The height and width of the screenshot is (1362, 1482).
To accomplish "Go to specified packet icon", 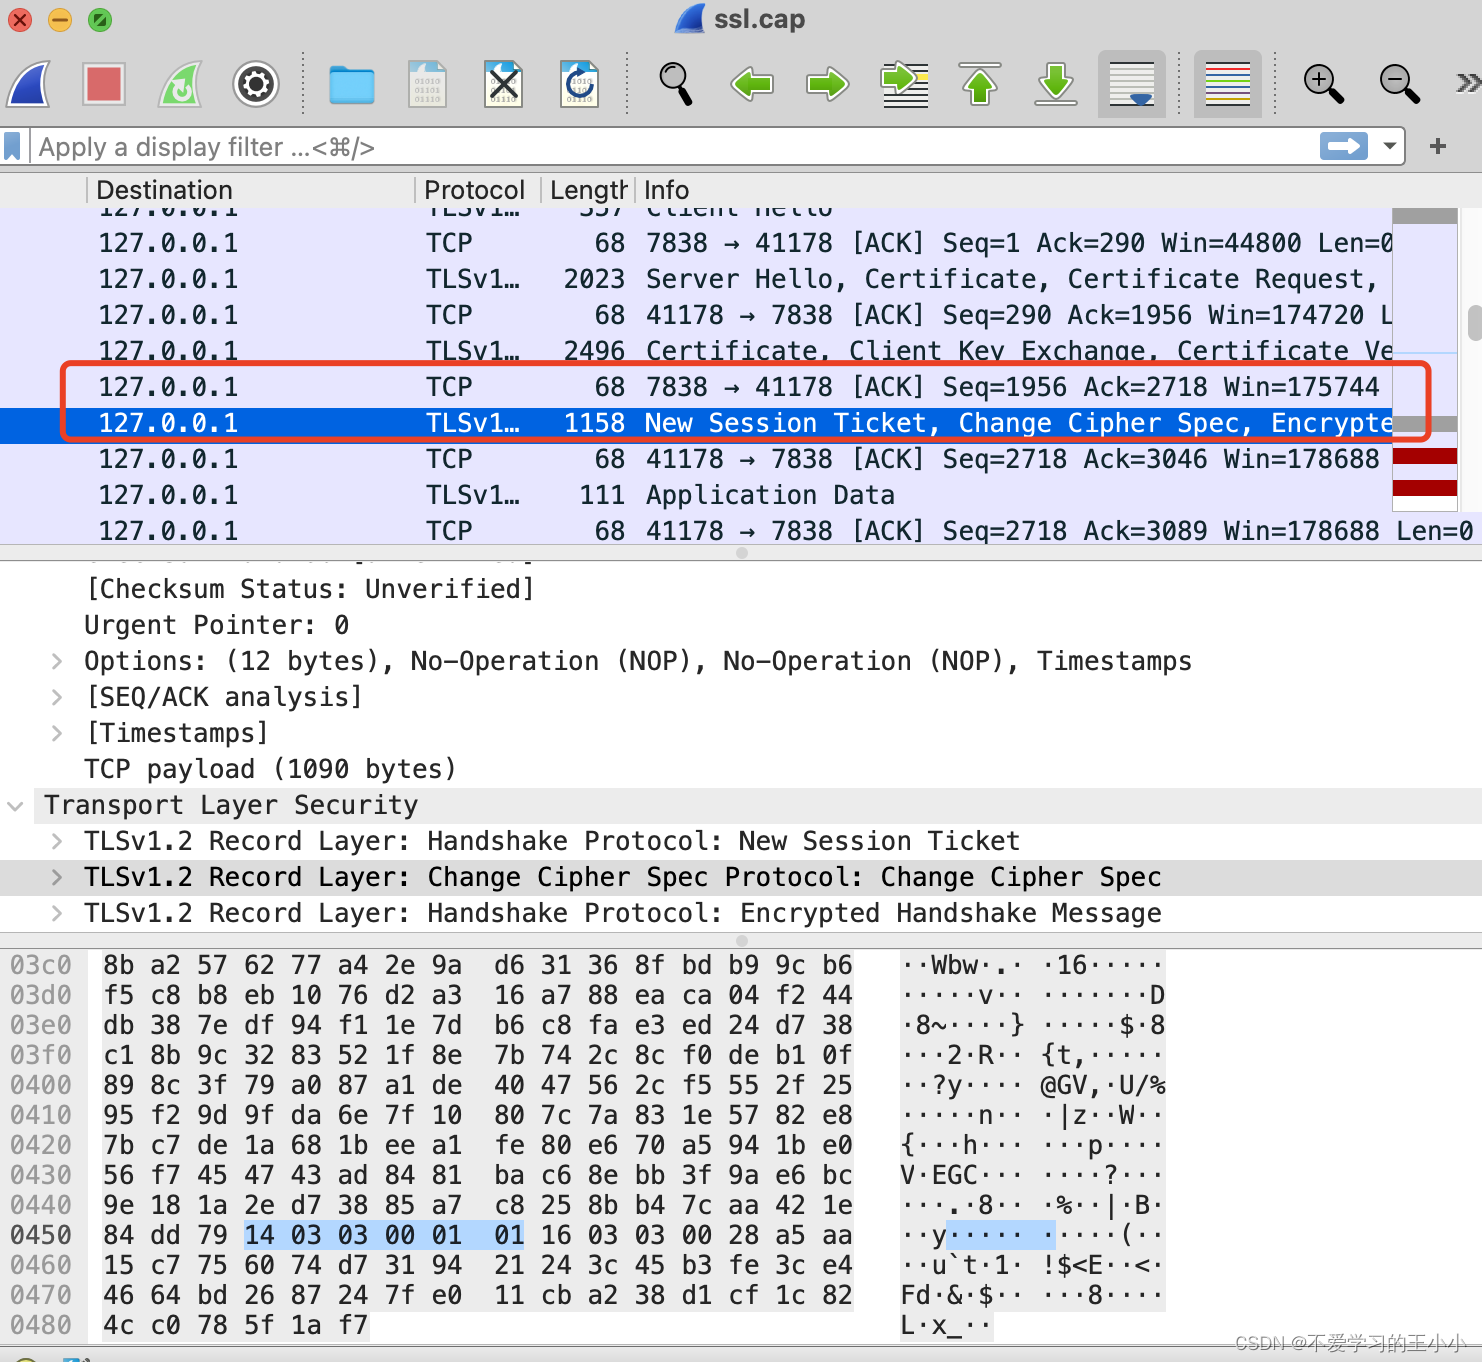I will pos(904,84).
